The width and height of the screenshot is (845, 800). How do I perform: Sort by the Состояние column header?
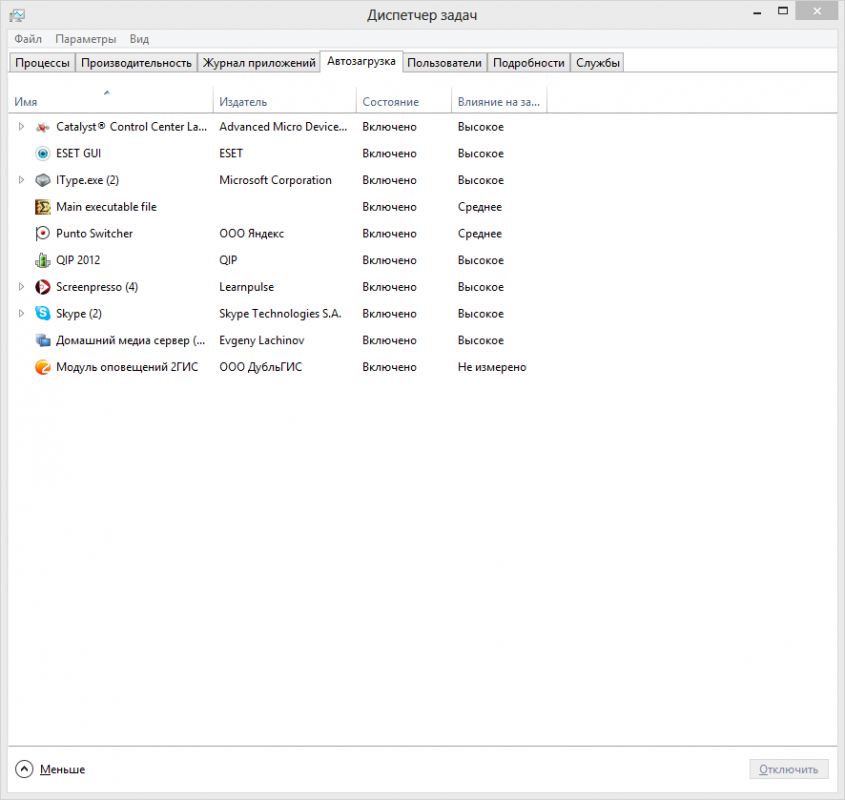(x=404, y=101)
